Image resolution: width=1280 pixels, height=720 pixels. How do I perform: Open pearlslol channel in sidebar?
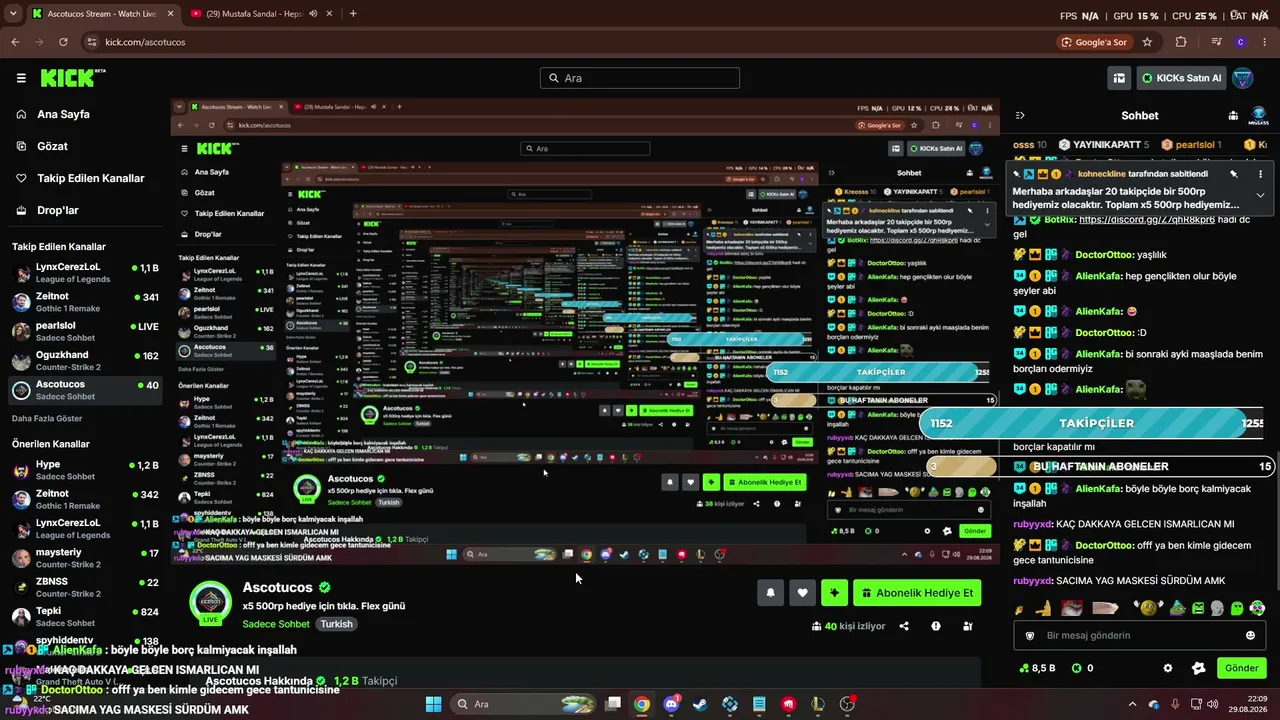85,331
